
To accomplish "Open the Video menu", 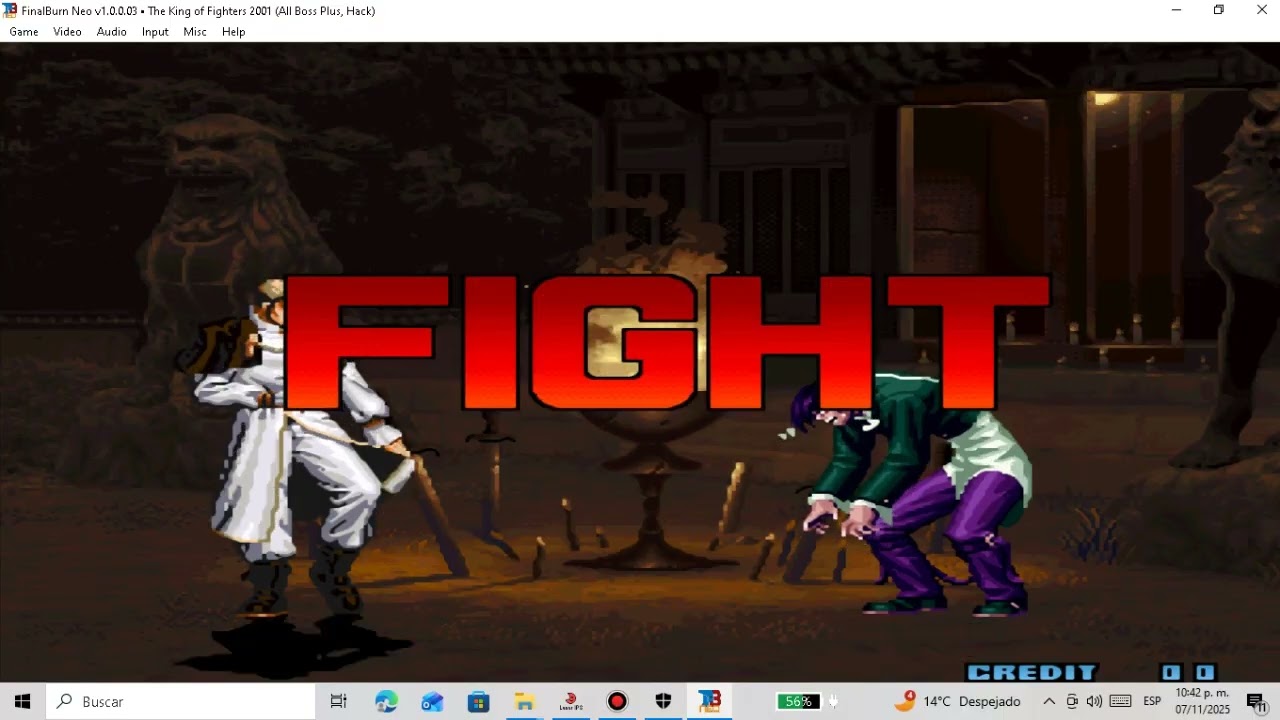I will [67, 32].
